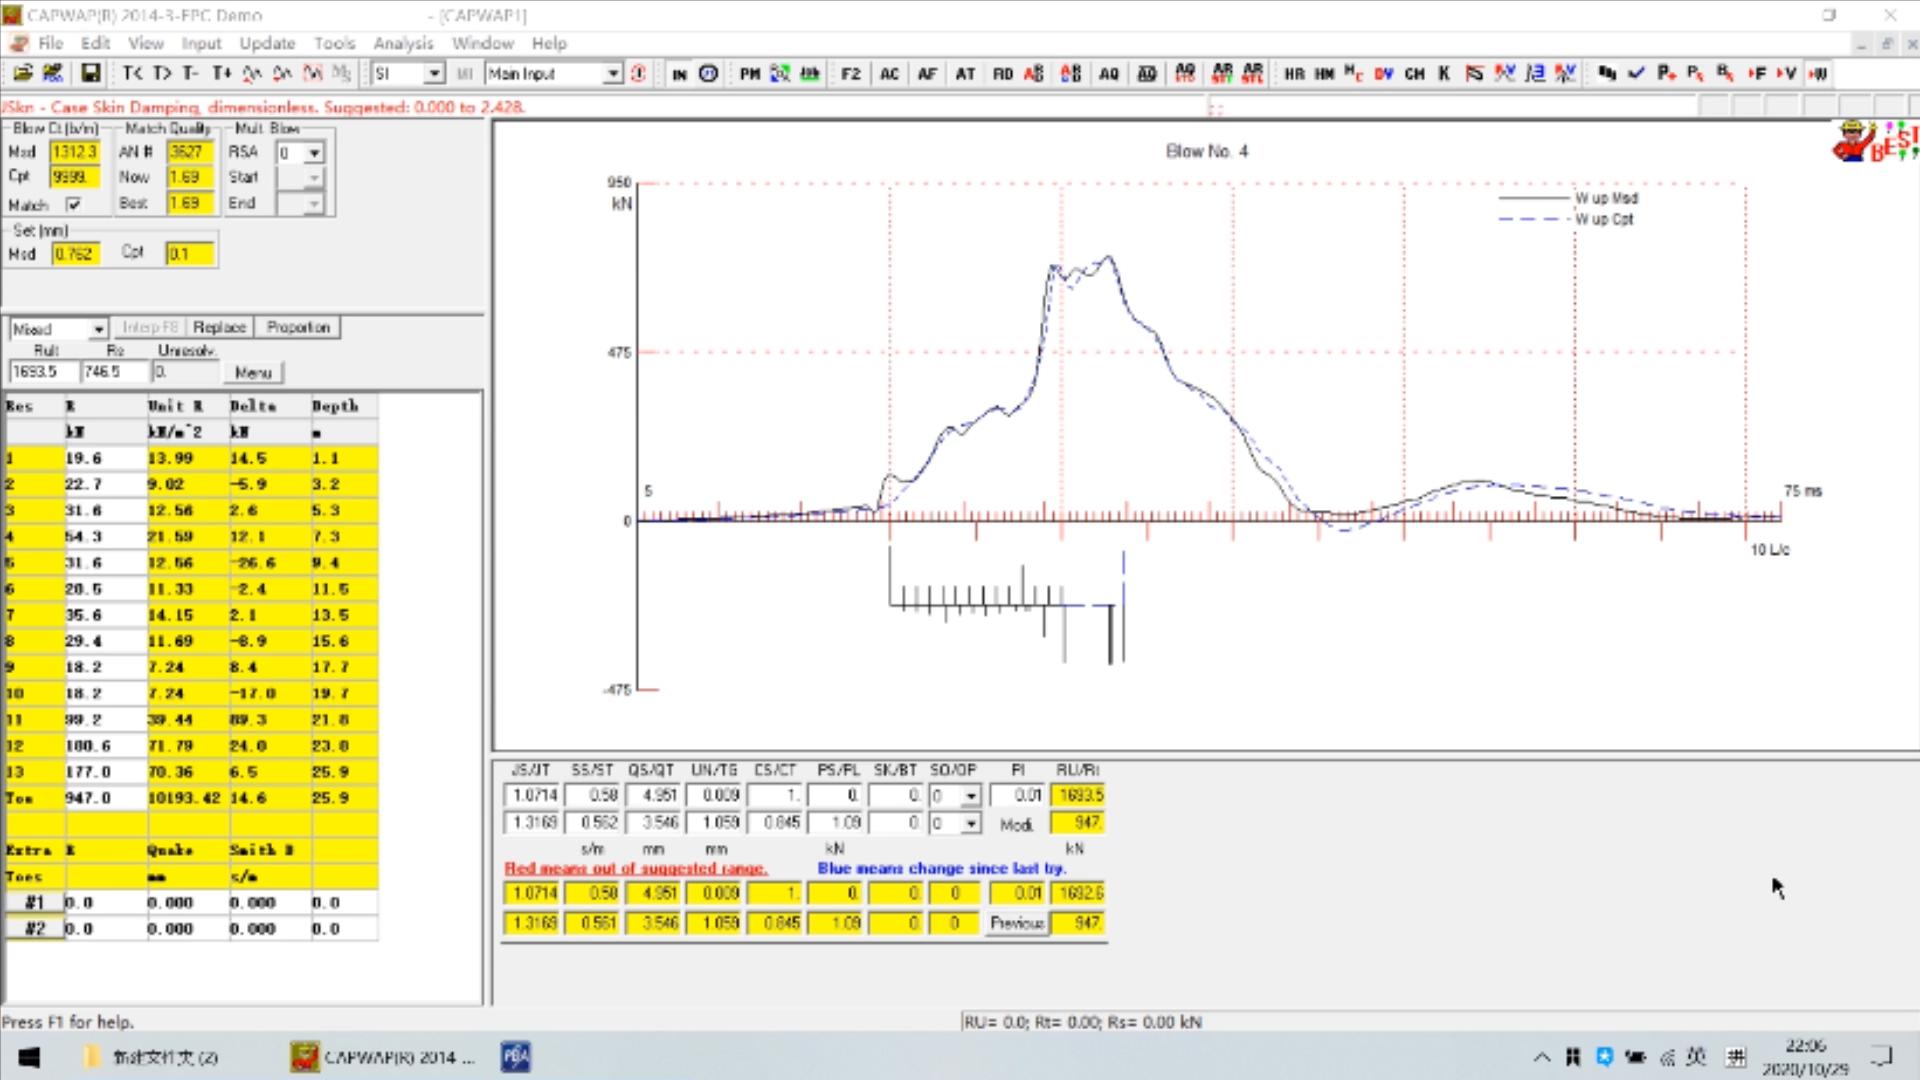
Task: Click the Menu button in soil table
Action: [252, 372]
